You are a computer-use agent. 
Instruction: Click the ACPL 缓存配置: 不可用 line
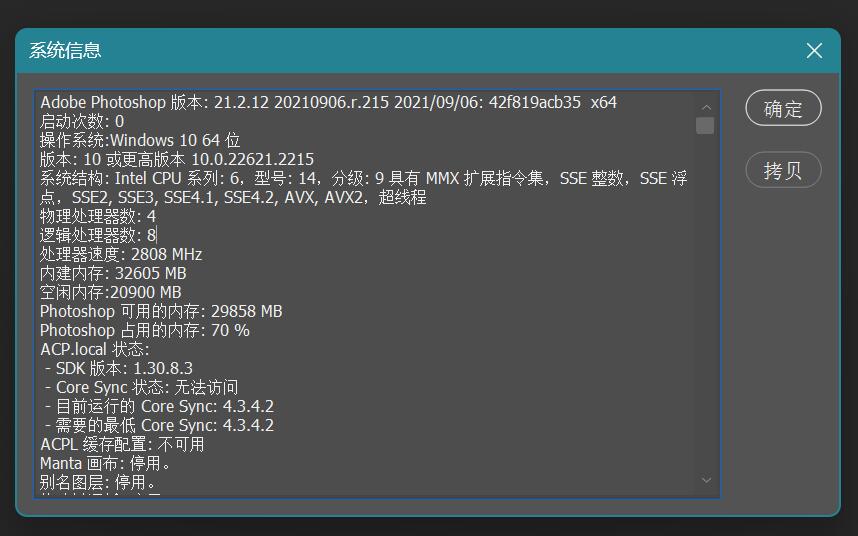[x=122, y=445]
